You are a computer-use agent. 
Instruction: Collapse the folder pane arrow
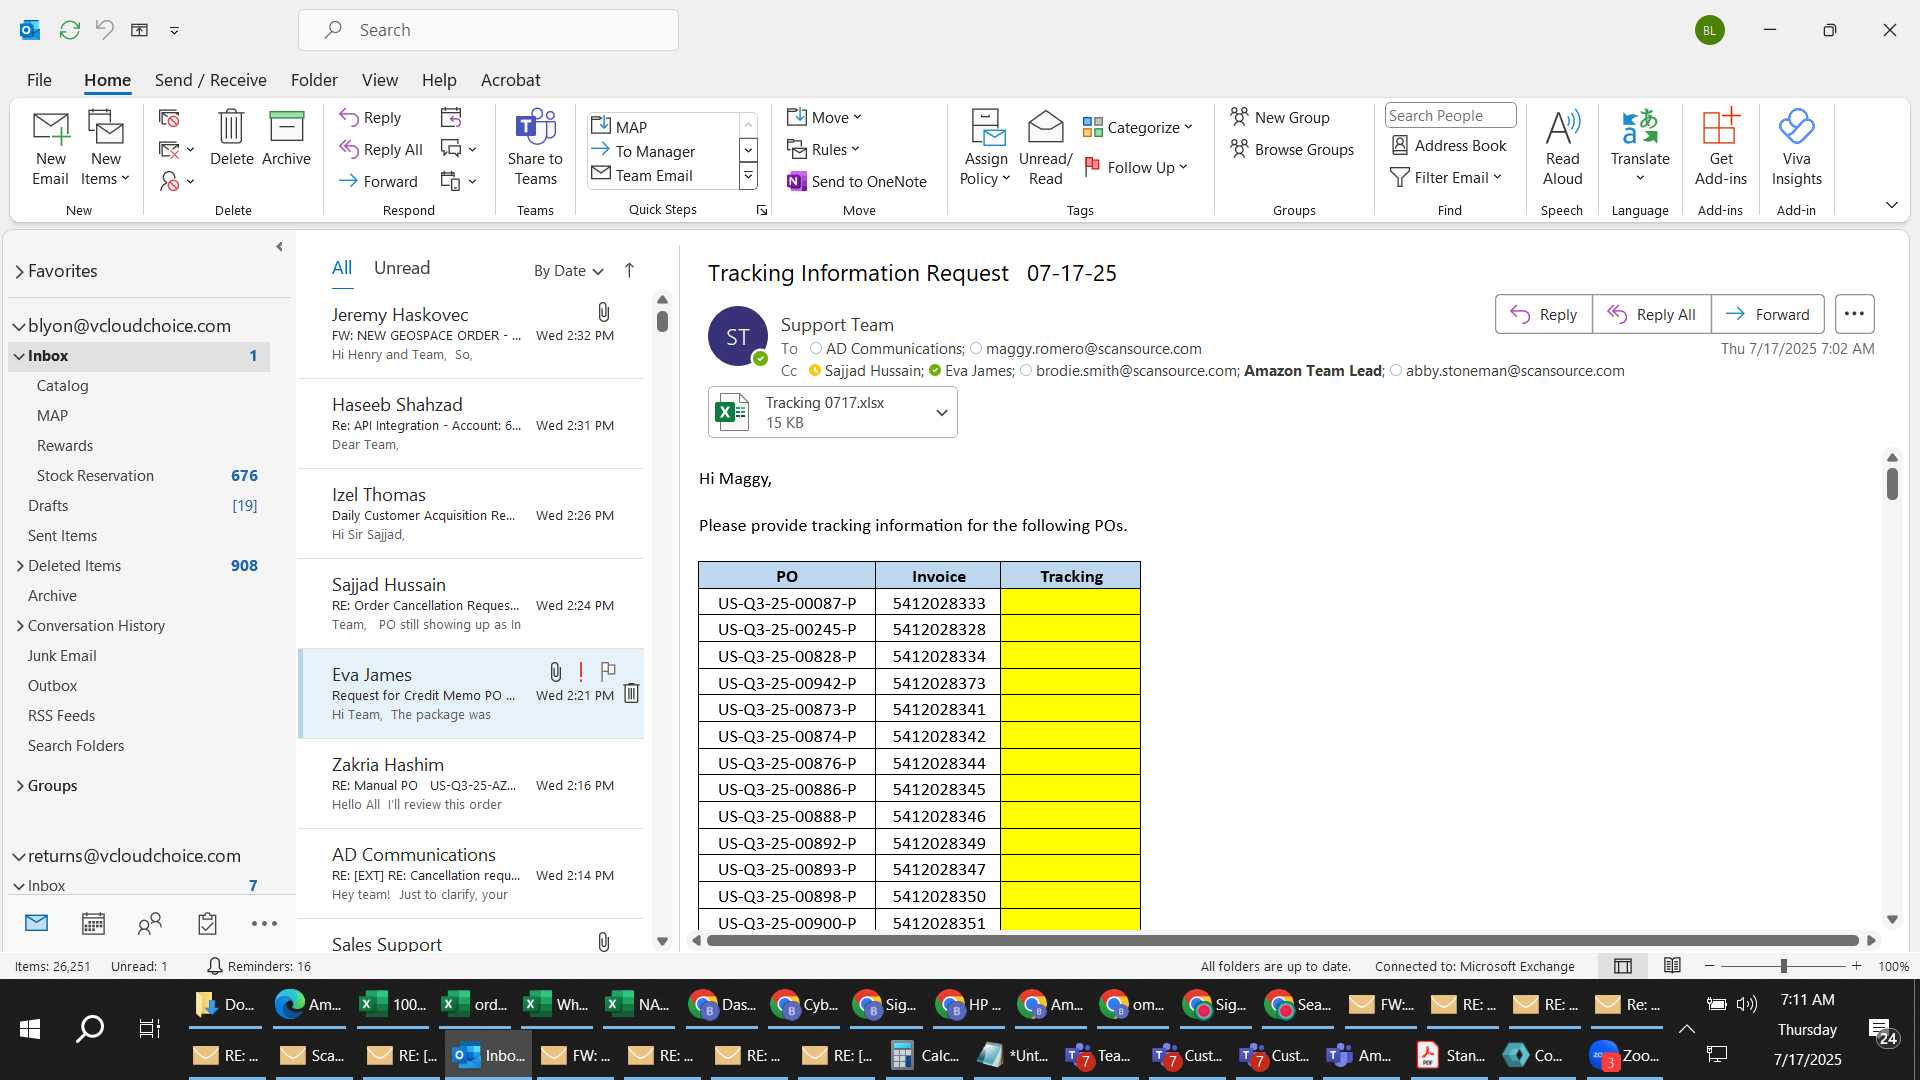[x=279, y=246]
